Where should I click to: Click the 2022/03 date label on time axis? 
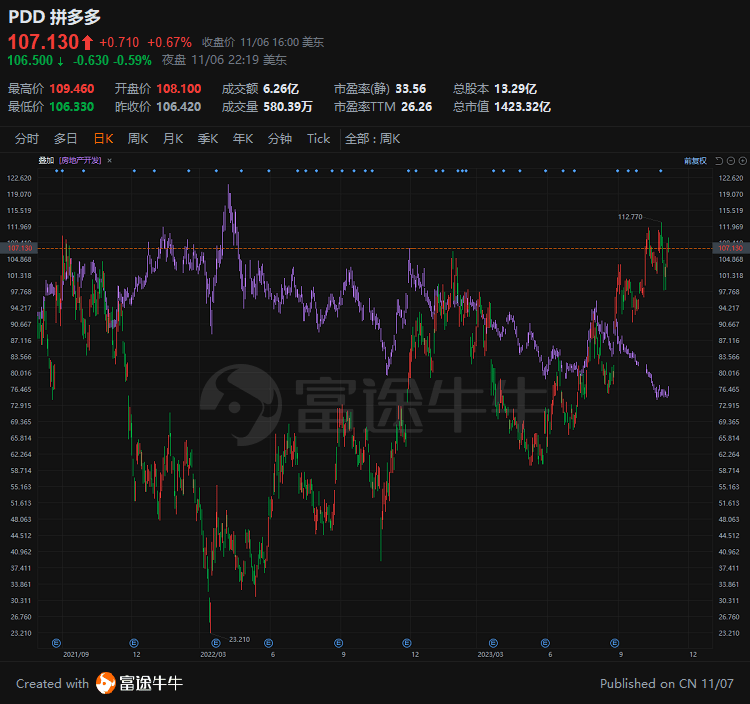(213, 654)
